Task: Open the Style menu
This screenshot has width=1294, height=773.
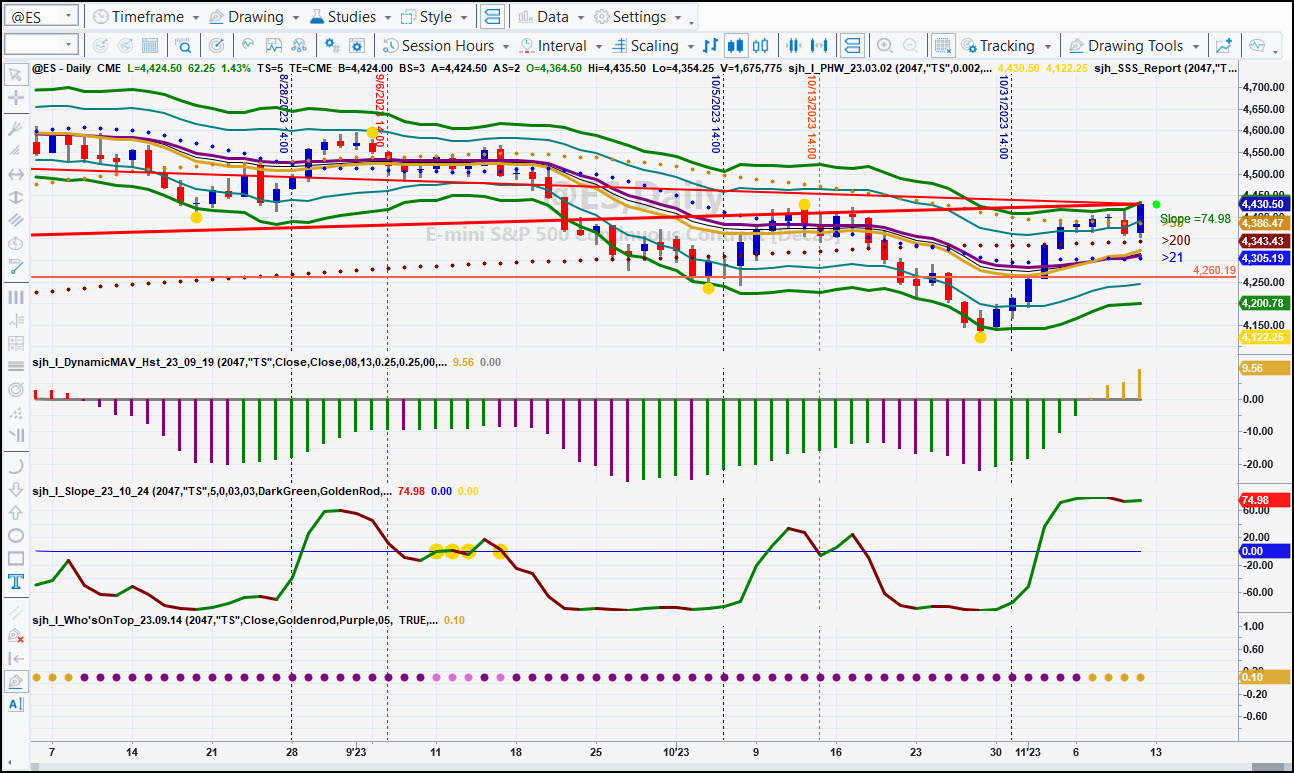Action: point(434,17)
